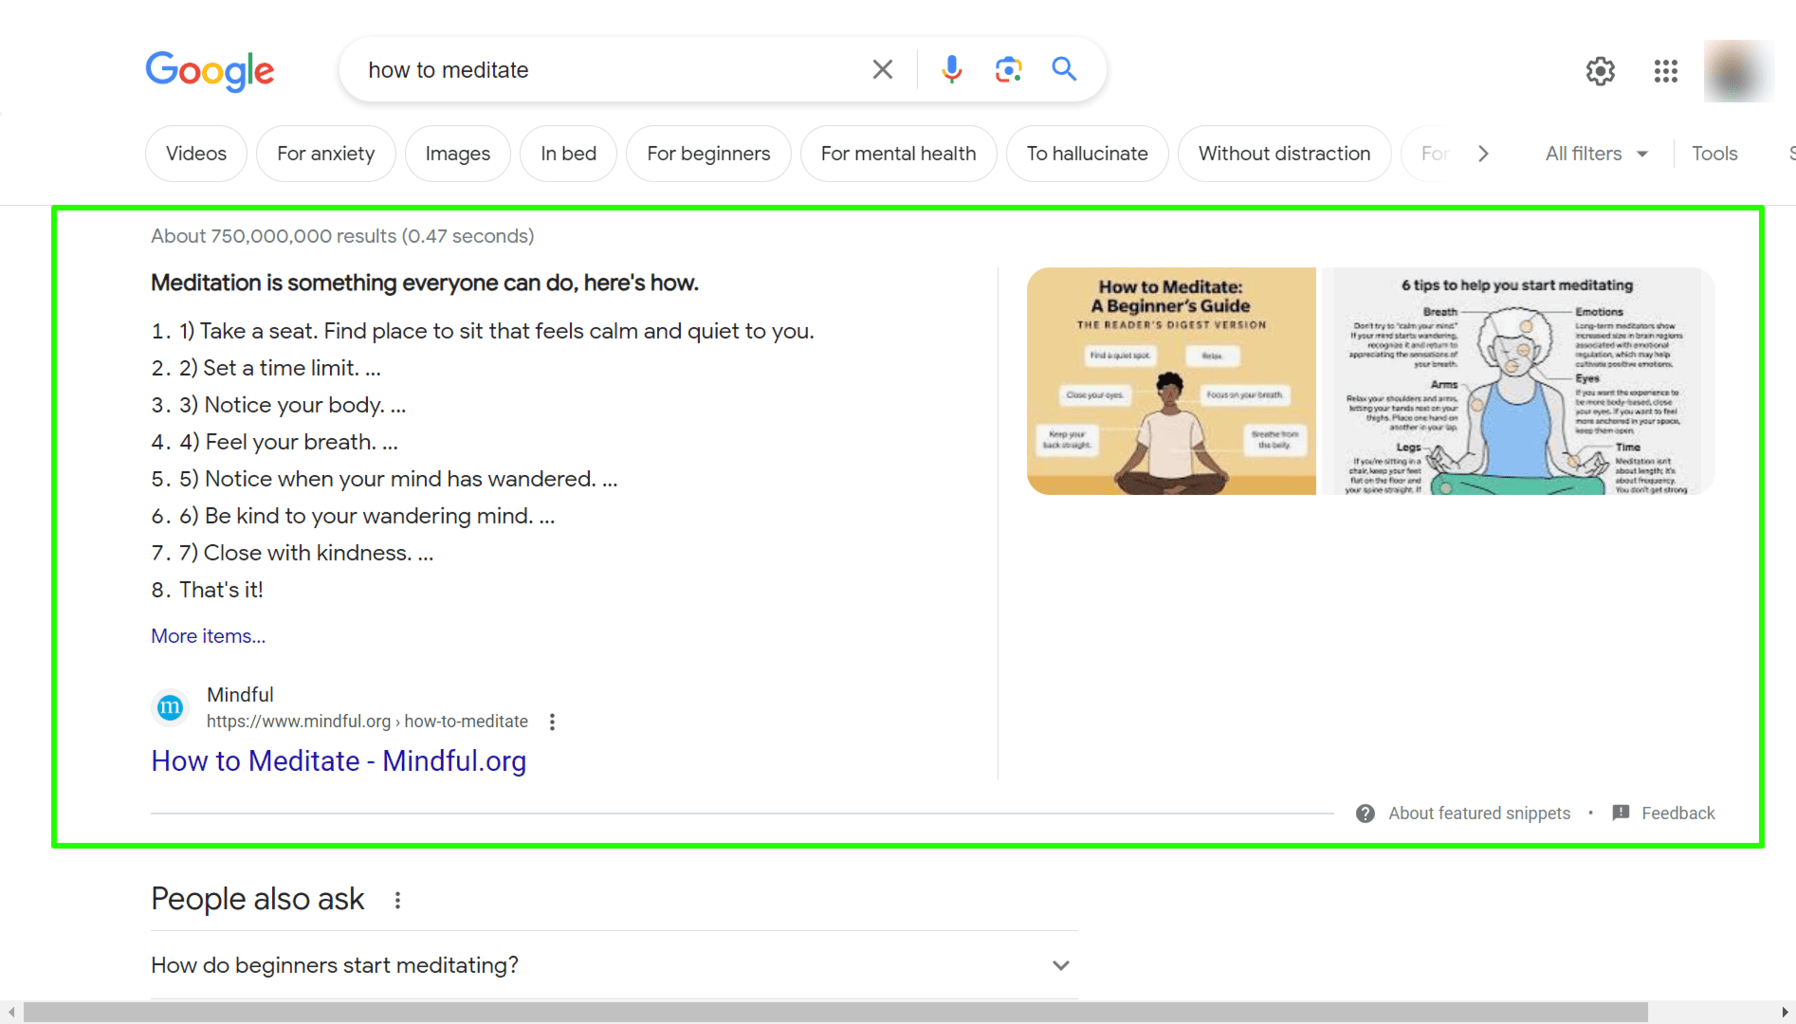Clear the search box with X icon

click(x=882, y=70)
